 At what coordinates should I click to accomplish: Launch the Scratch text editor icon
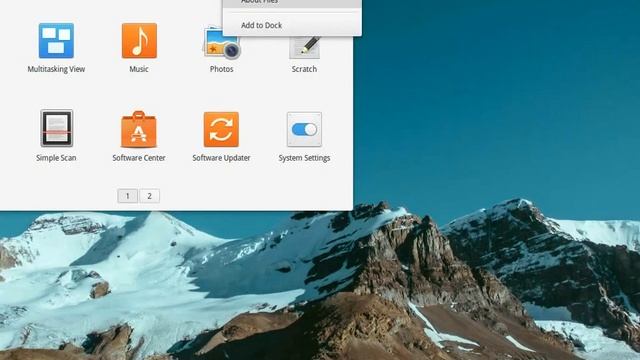coord(305,47)
